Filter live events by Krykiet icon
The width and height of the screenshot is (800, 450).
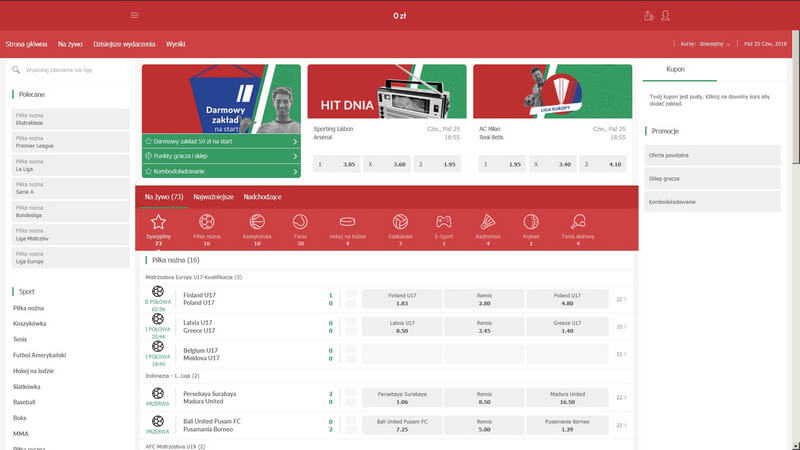point(531,222)
